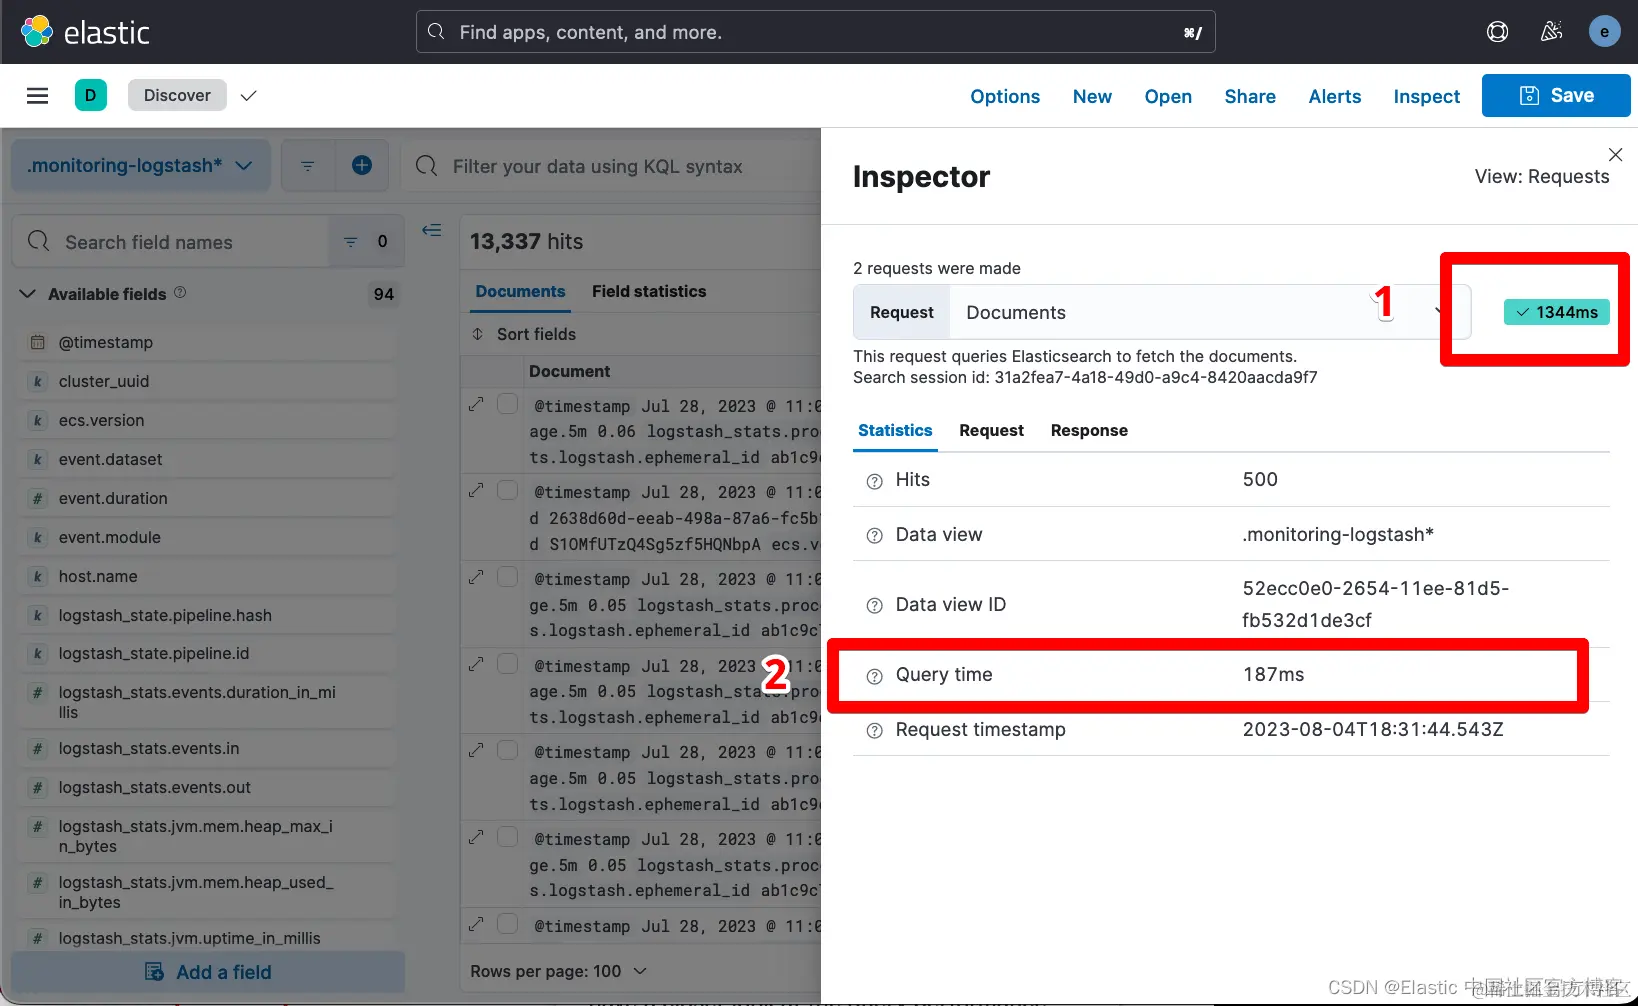Click the Add a field icon

pyautogui.click(x=154, y=972)
